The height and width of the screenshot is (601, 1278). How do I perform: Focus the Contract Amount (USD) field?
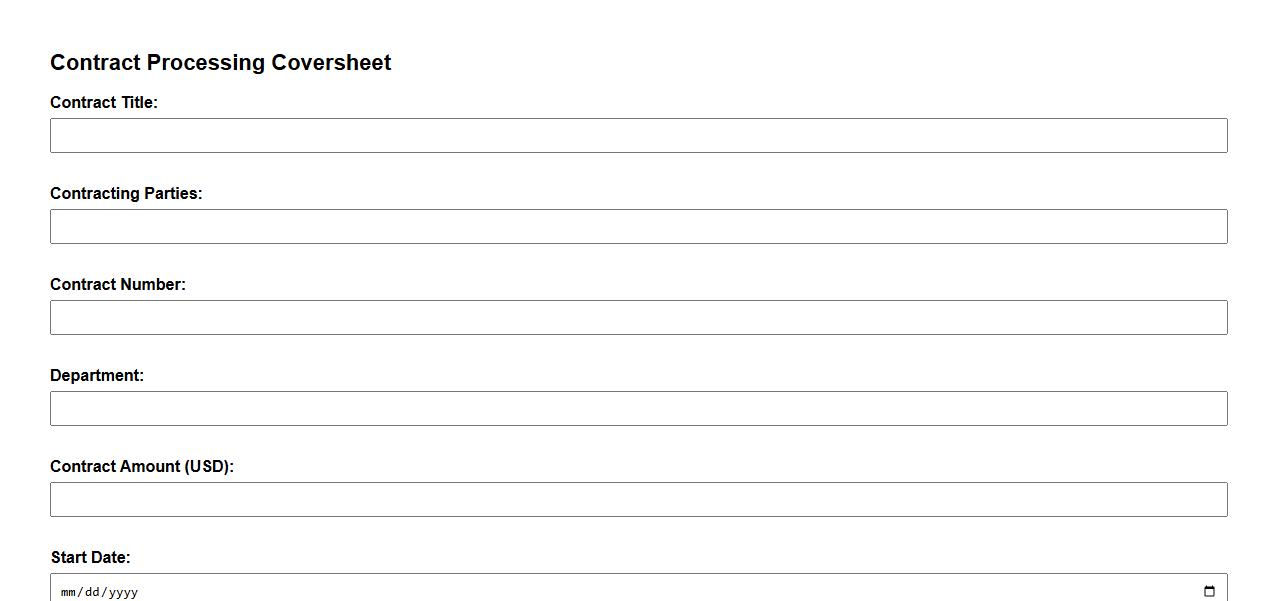[638, 500]
